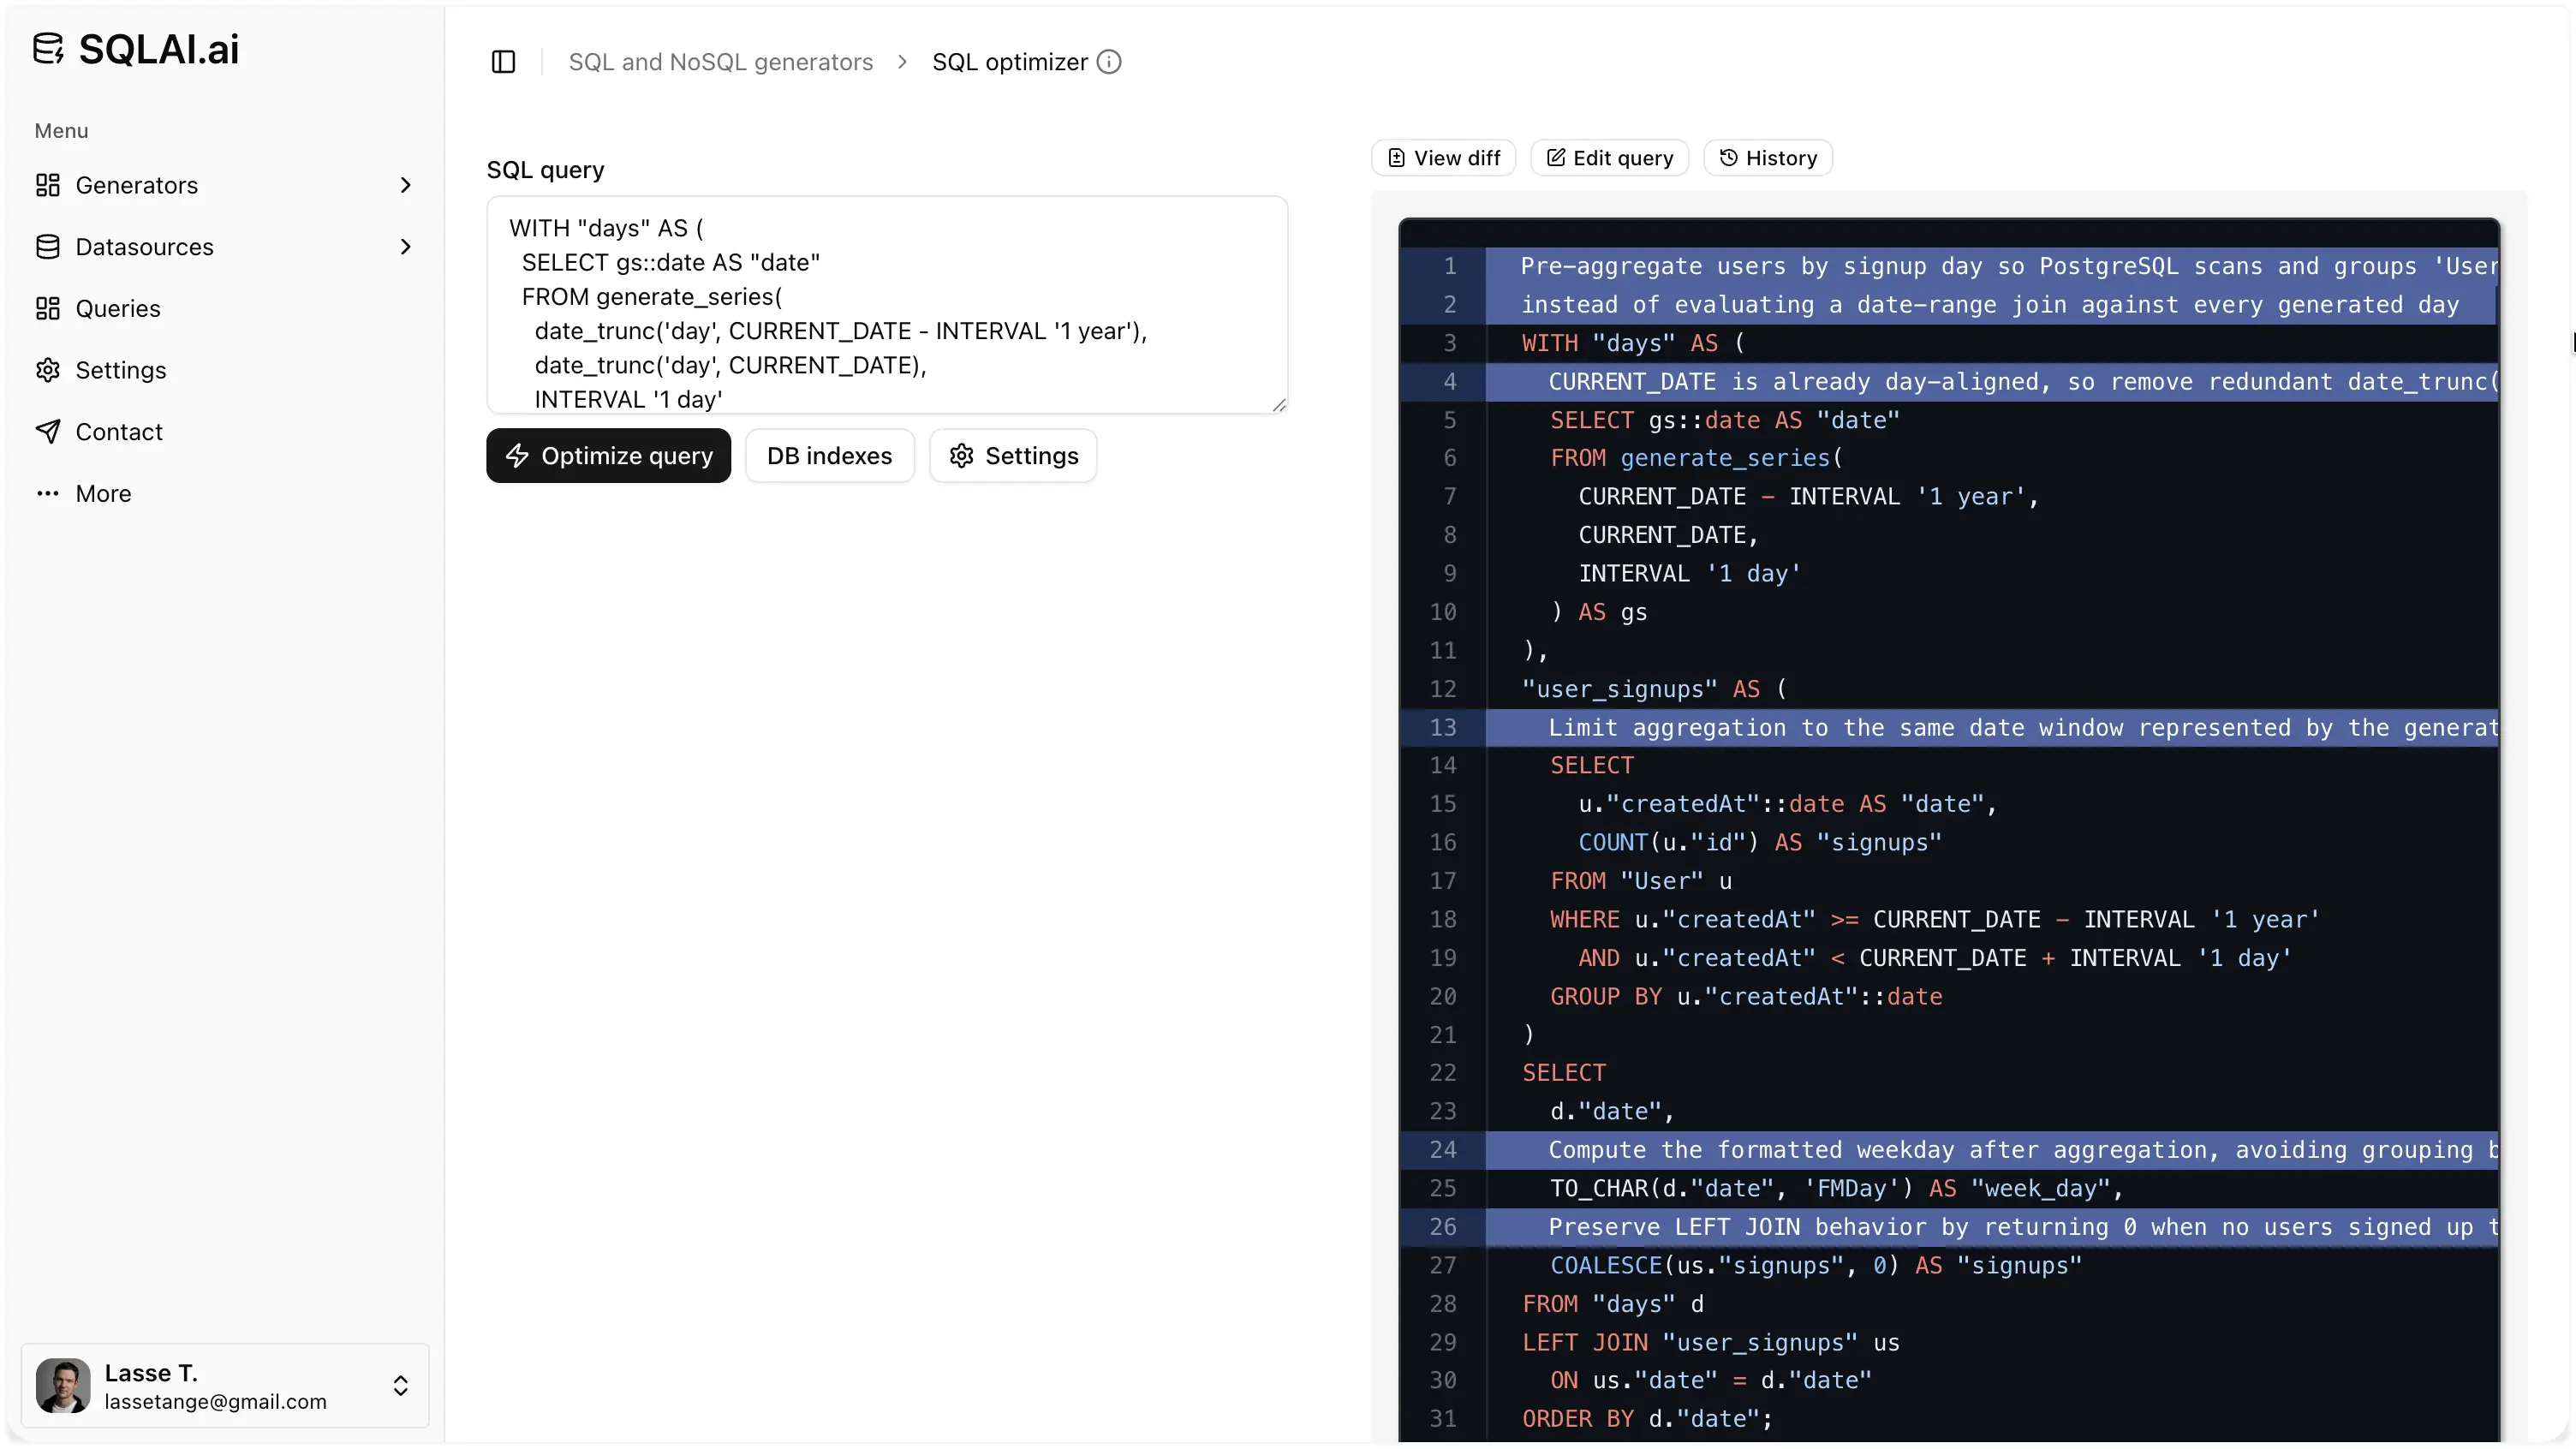
Task: Expand the Generators submenu chevron
Action: 405,185
